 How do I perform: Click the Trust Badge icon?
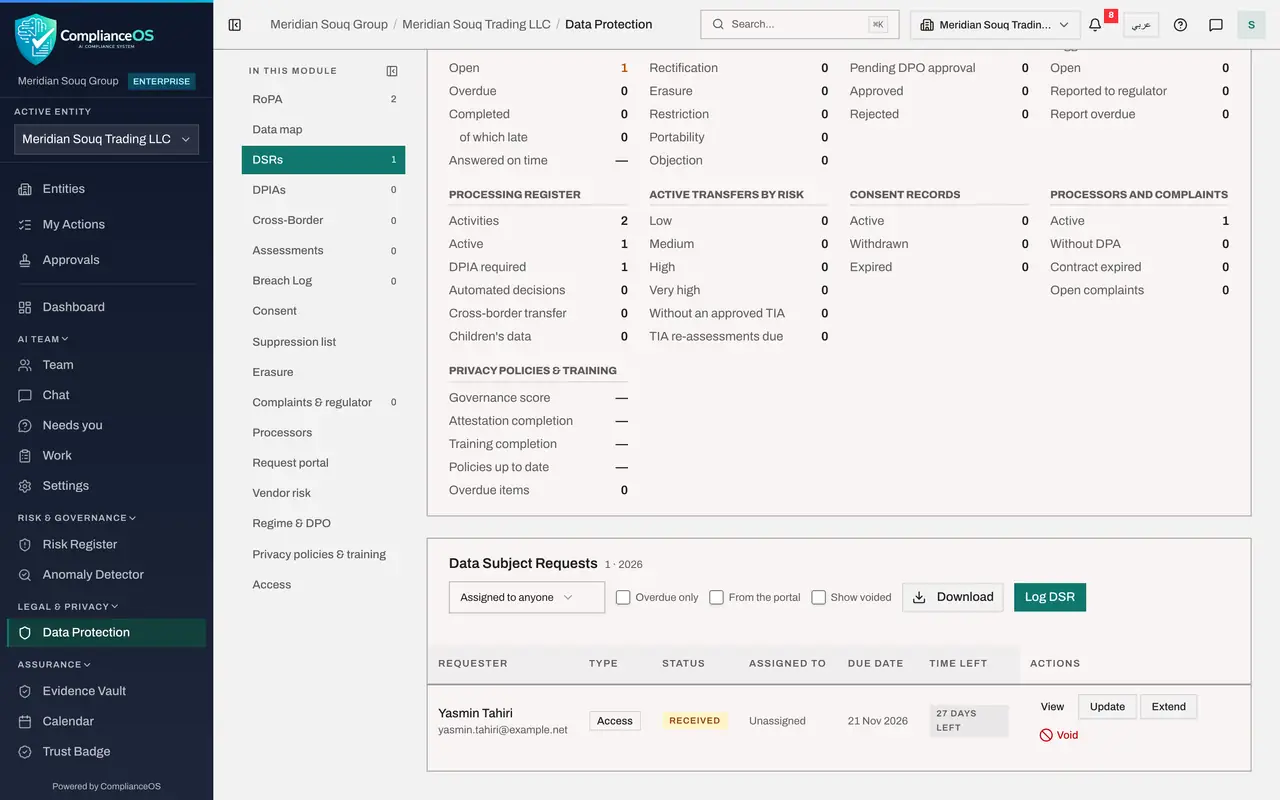pos(25,752)
